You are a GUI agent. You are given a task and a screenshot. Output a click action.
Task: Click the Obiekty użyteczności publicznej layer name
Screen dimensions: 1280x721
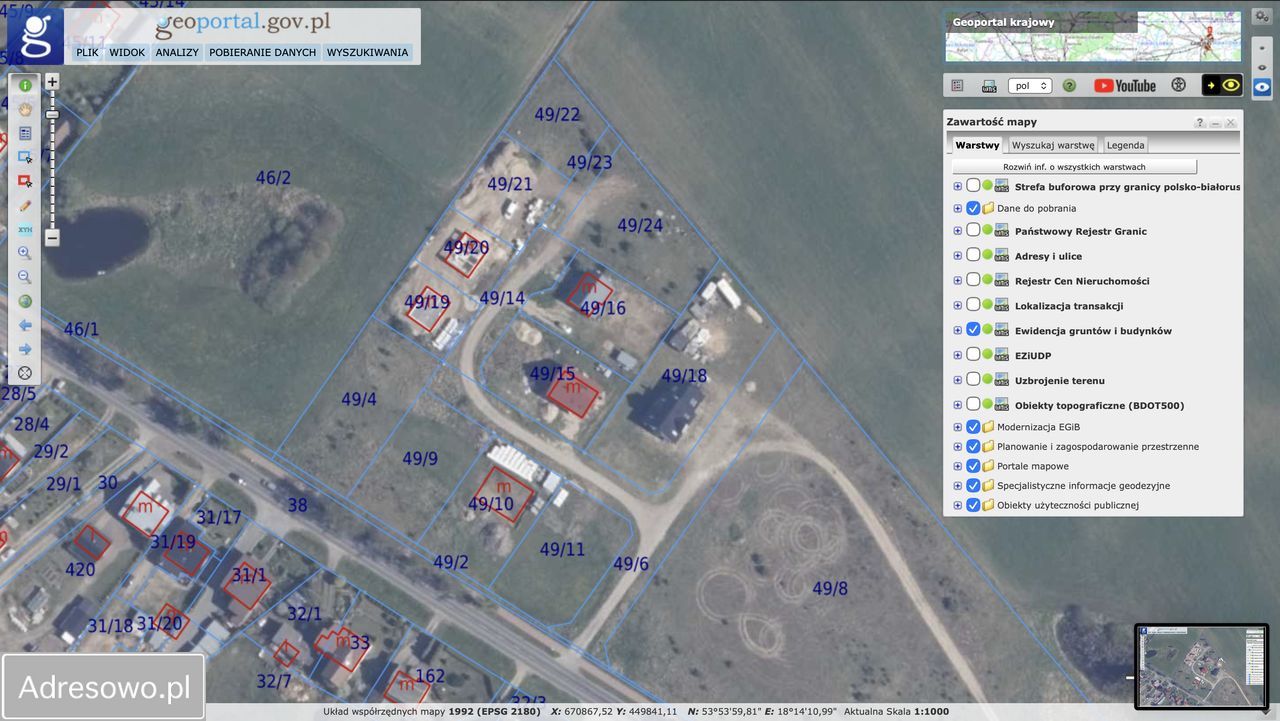pyautogui.click(x=1068, y=505)
